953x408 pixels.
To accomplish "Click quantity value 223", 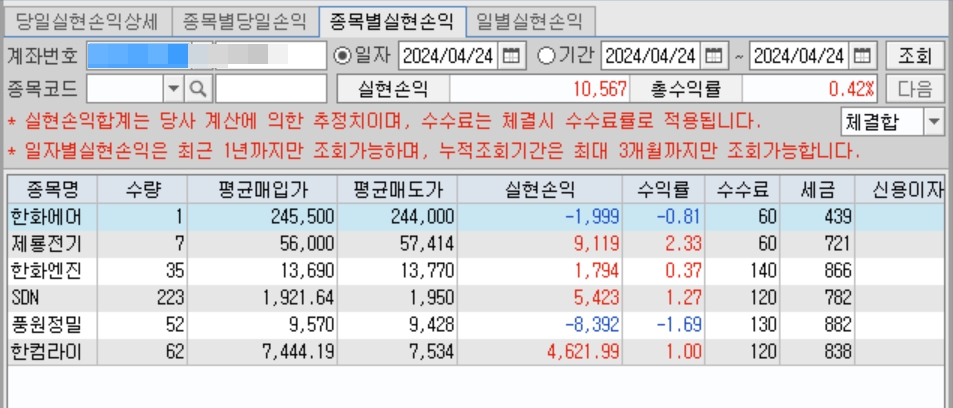I will 170,298.
